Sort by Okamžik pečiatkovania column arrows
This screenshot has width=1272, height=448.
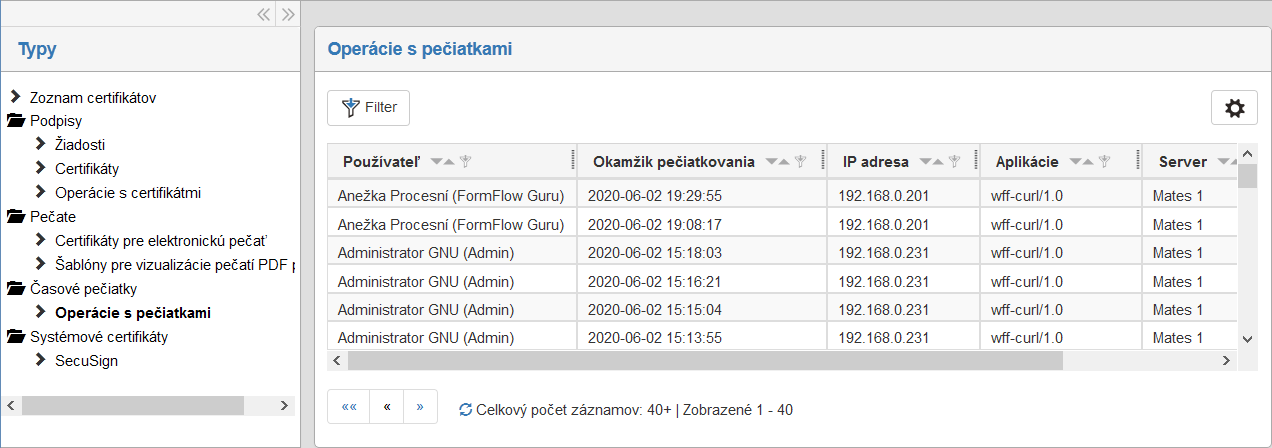tap(779, 162)
